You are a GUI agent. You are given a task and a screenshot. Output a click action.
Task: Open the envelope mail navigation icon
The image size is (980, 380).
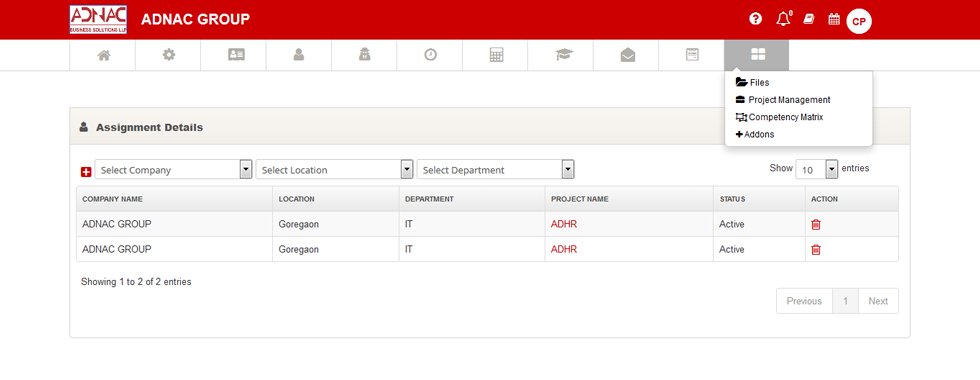pyautogui.click(x=628, y=55)
